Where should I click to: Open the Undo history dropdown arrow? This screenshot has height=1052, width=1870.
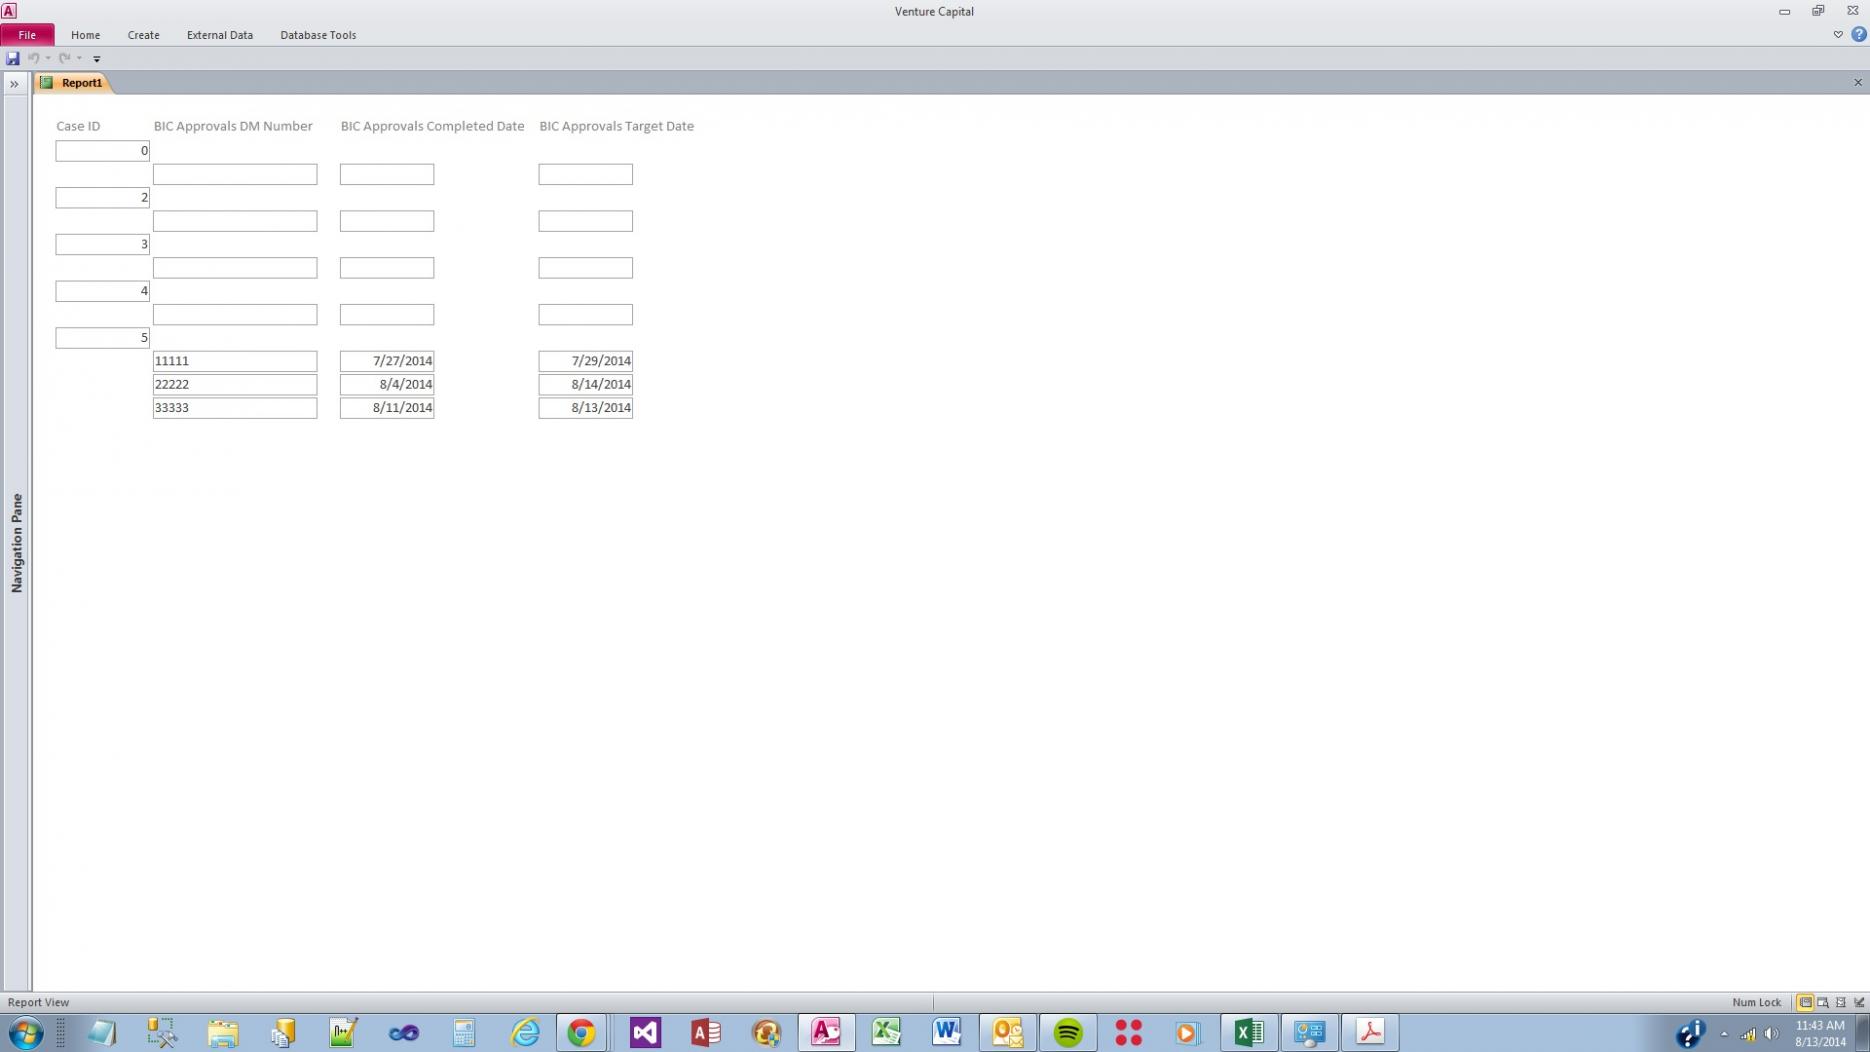48,58
